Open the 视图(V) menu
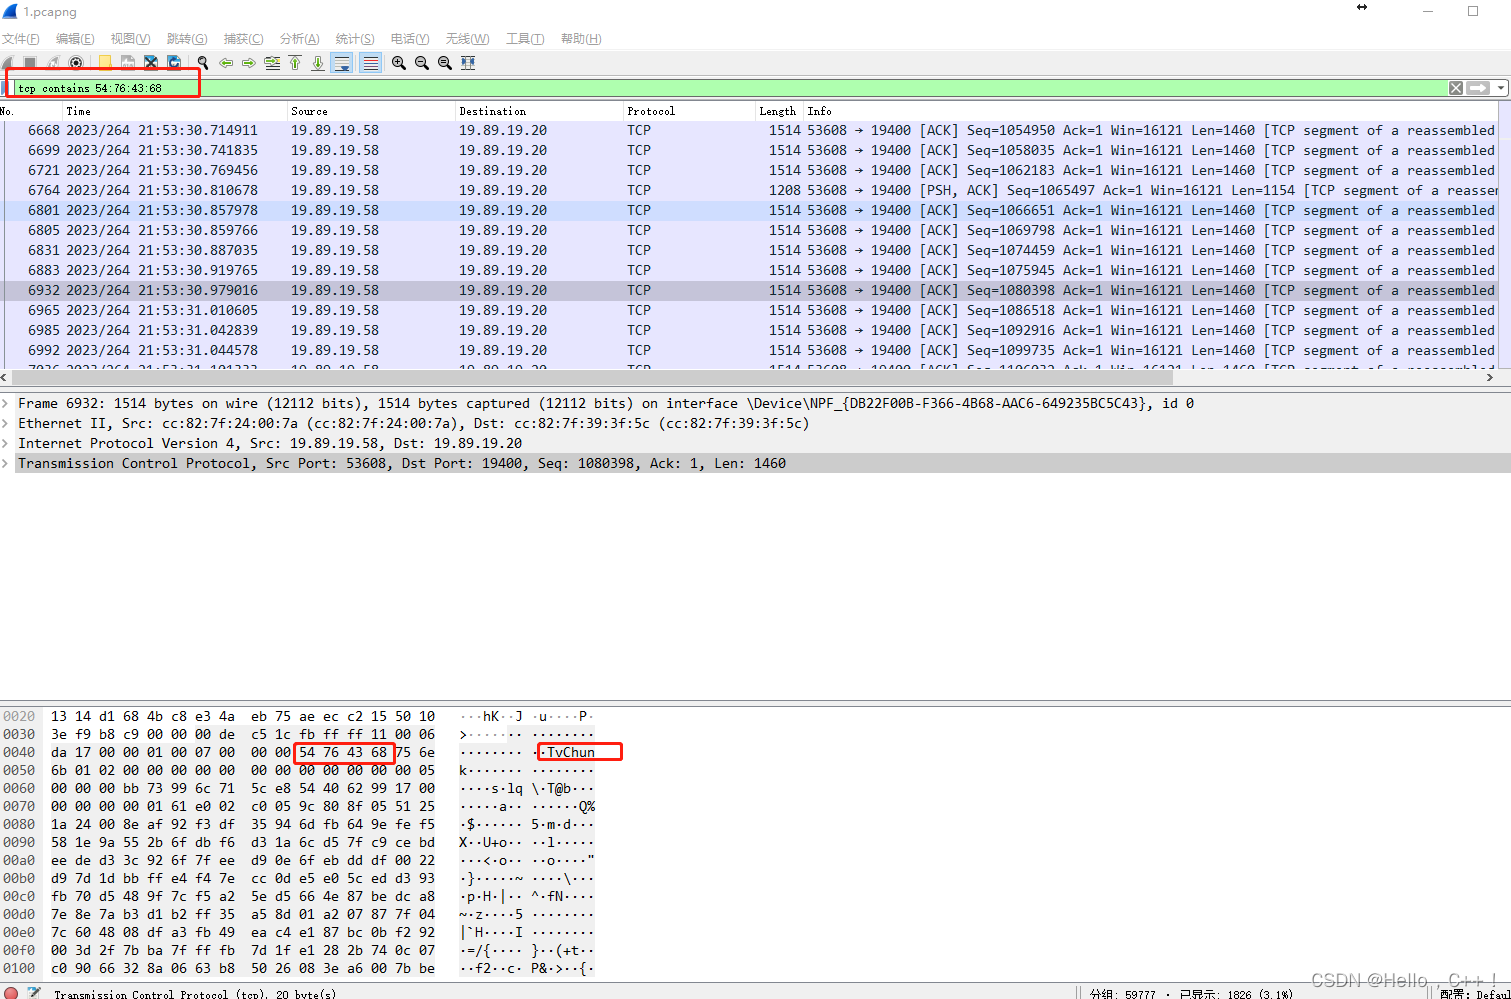 (x=131, y=39)
